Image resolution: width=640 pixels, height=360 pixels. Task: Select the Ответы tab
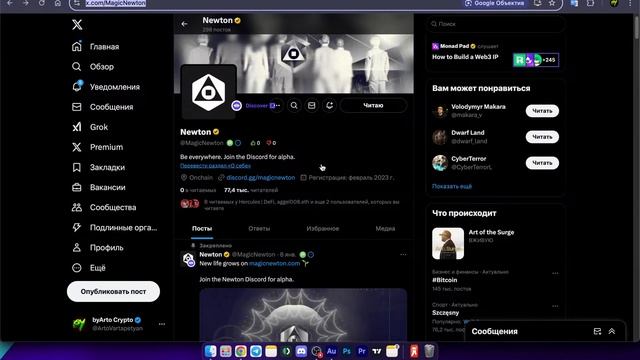tap(259, 229)
